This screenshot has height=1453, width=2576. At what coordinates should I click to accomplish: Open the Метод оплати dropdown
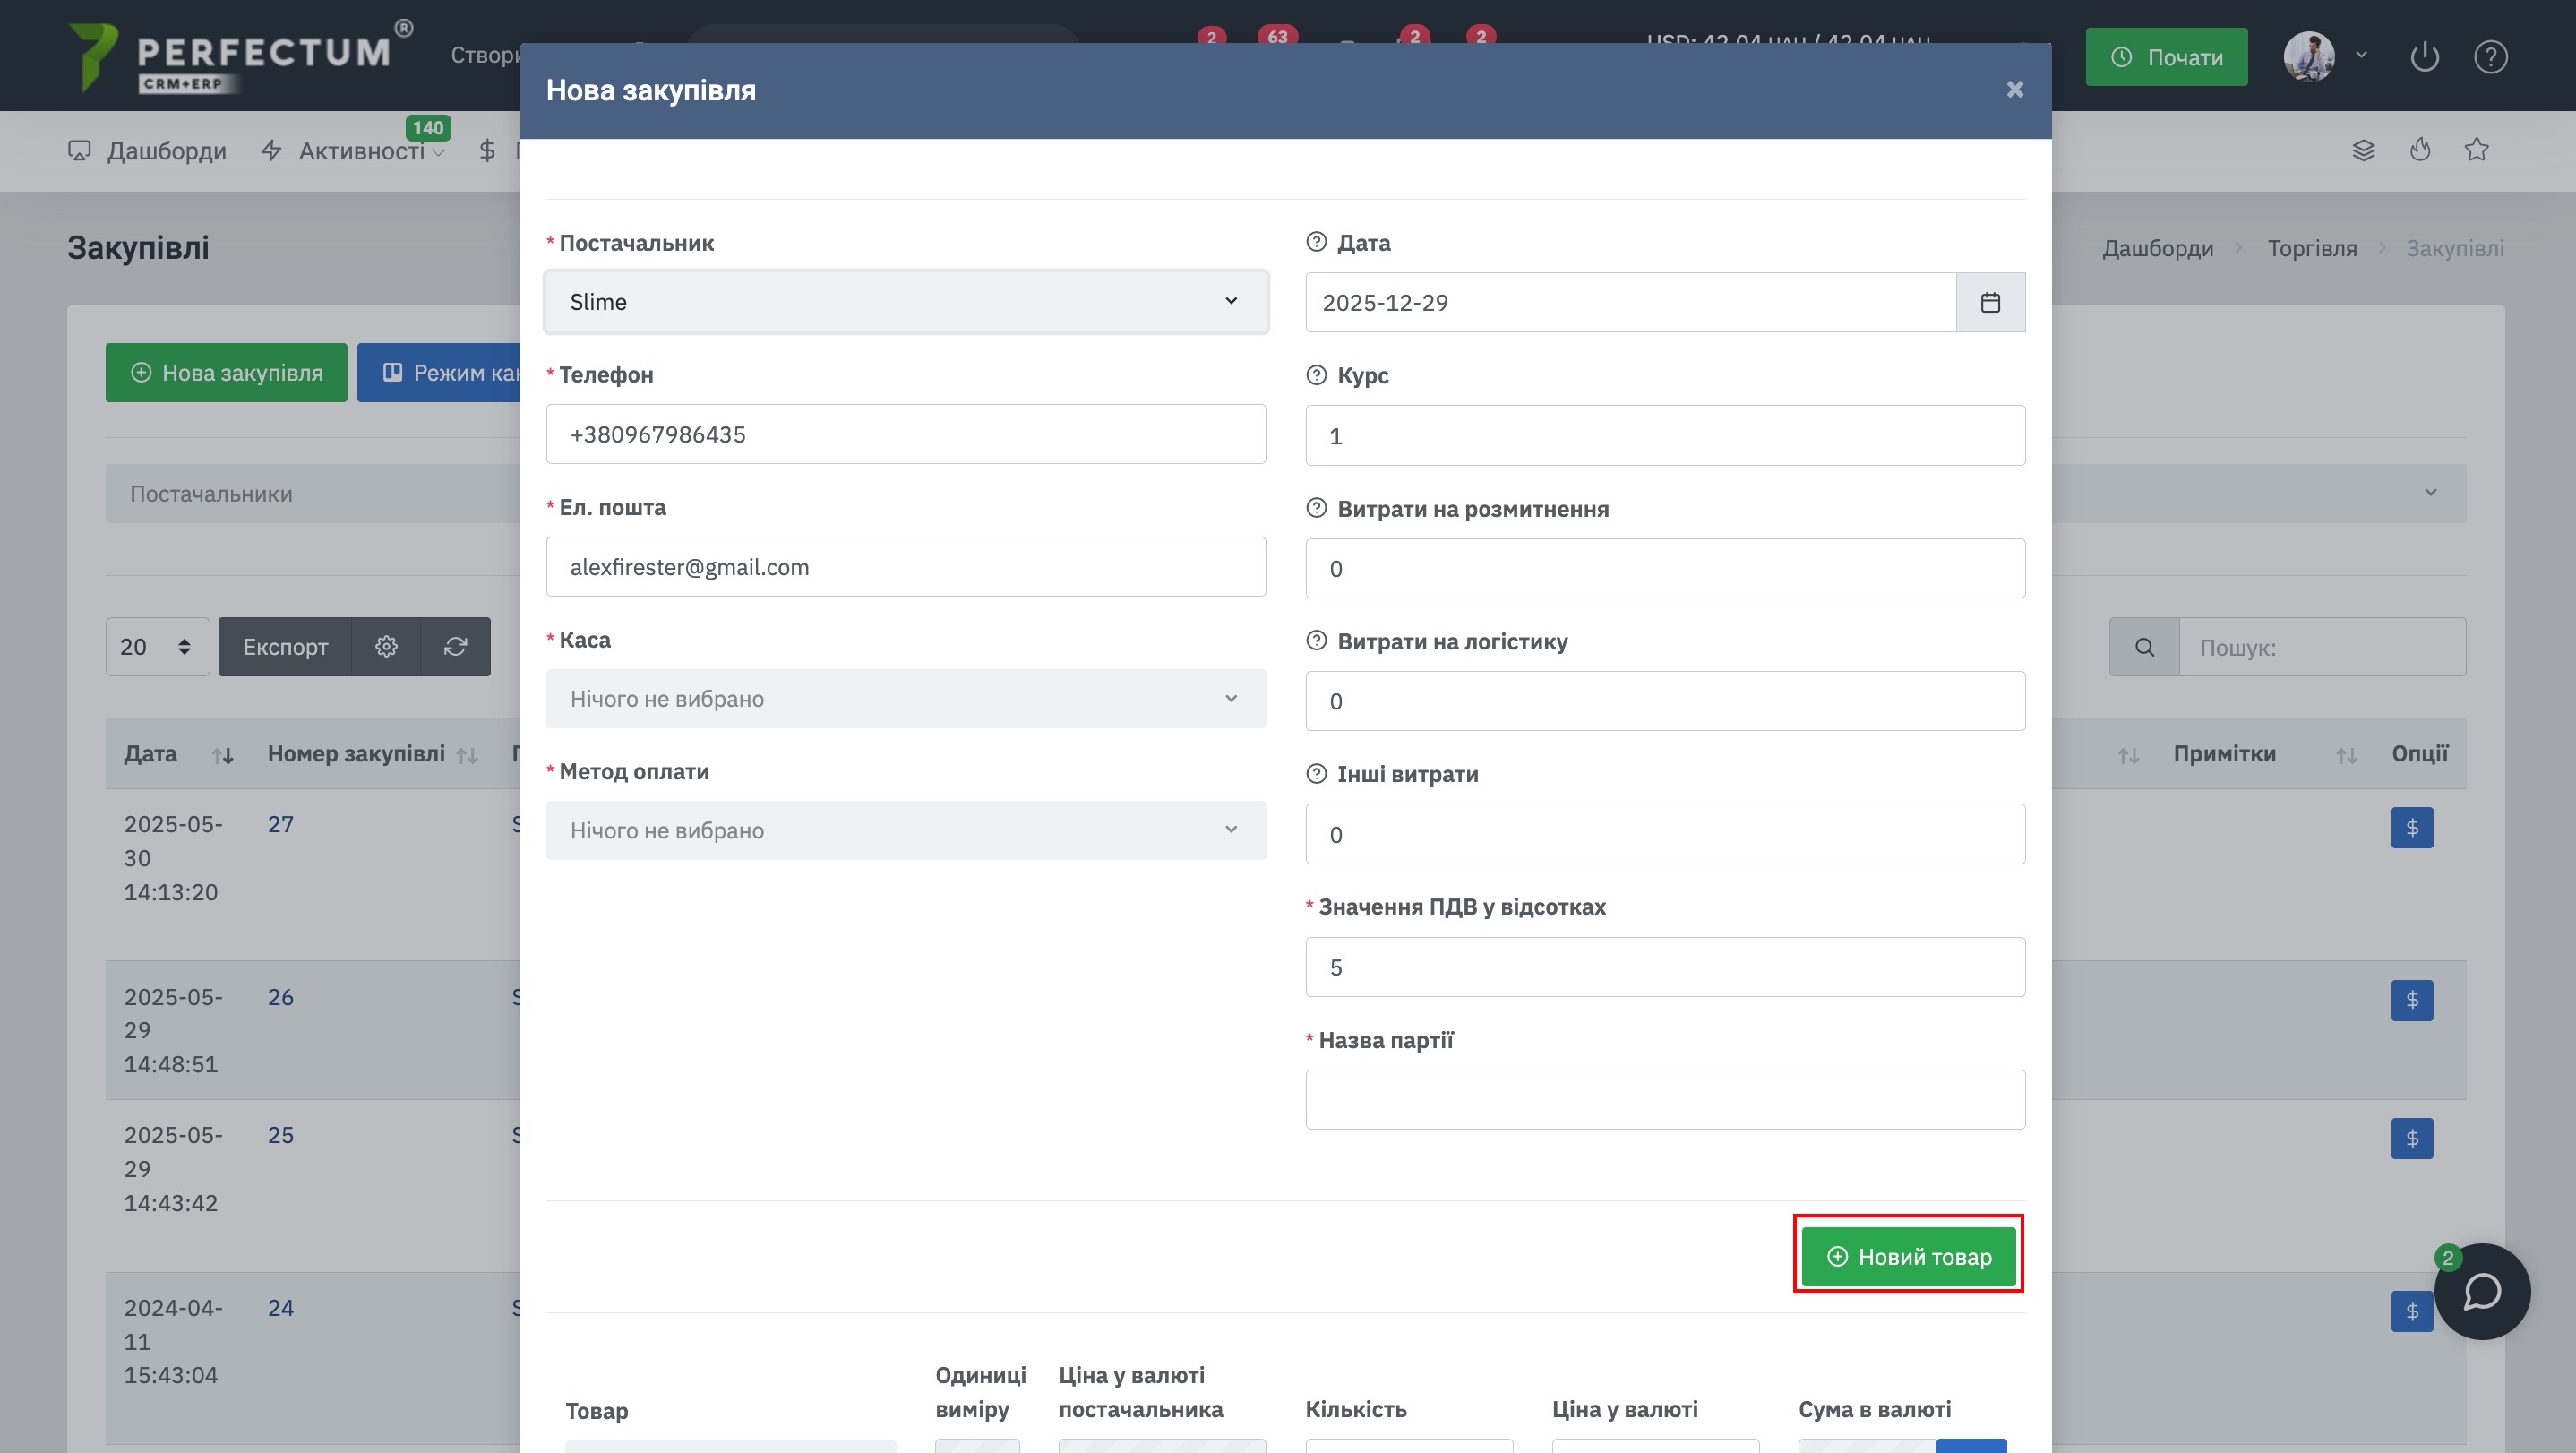click(905, 830)
